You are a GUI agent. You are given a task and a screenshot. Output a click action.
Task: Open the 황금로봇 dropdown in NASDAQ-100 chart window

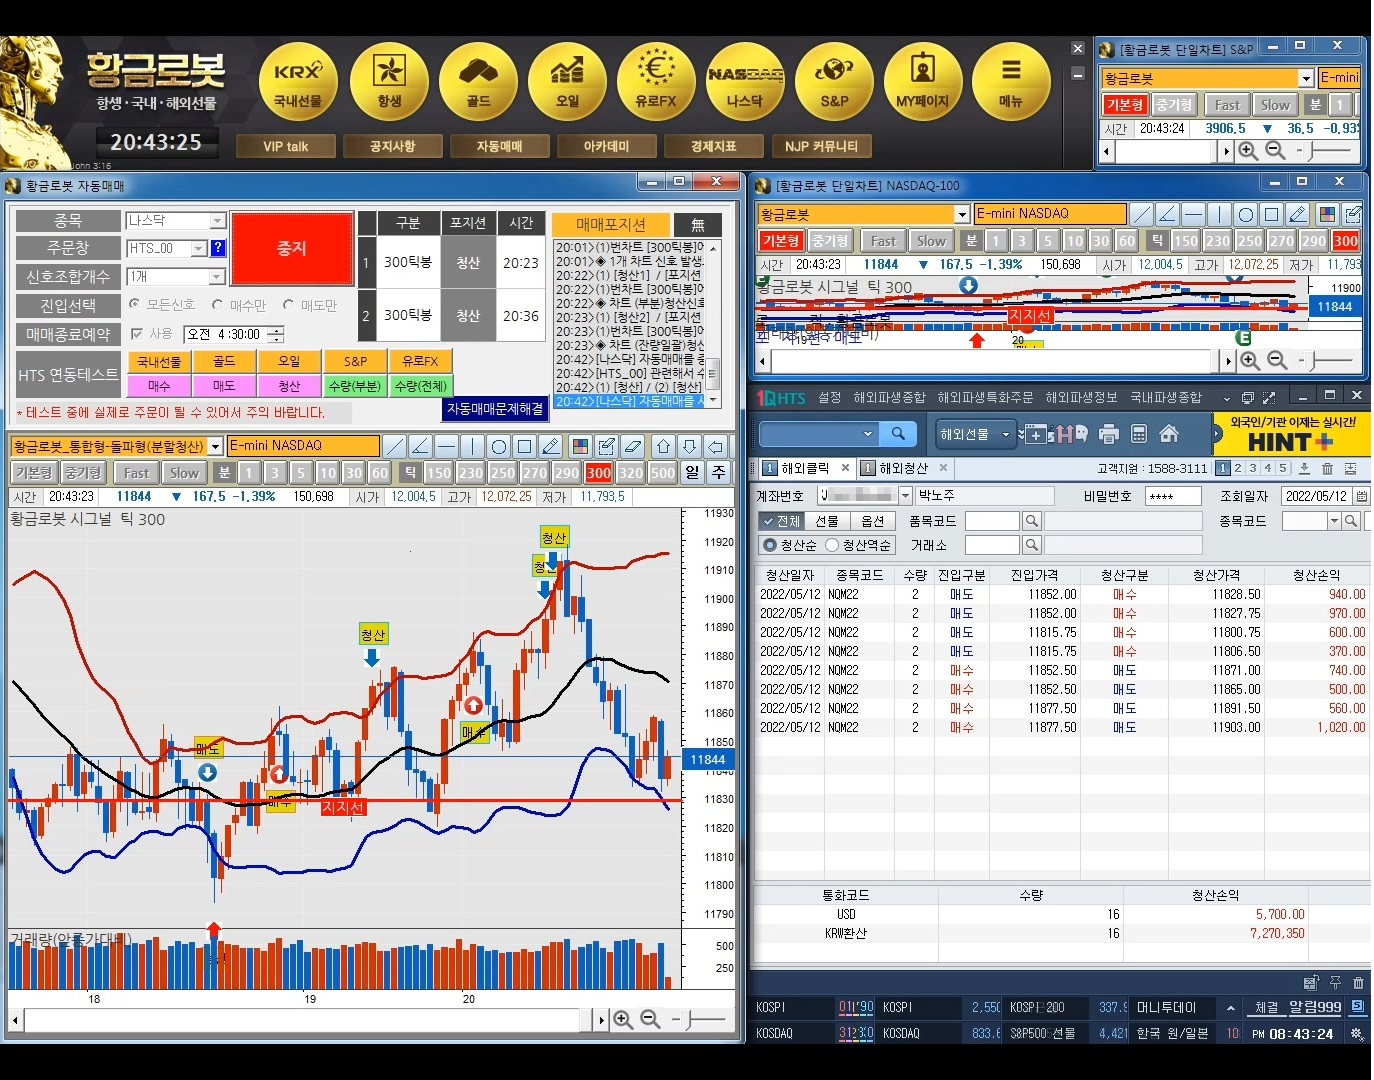coord(961,214)
